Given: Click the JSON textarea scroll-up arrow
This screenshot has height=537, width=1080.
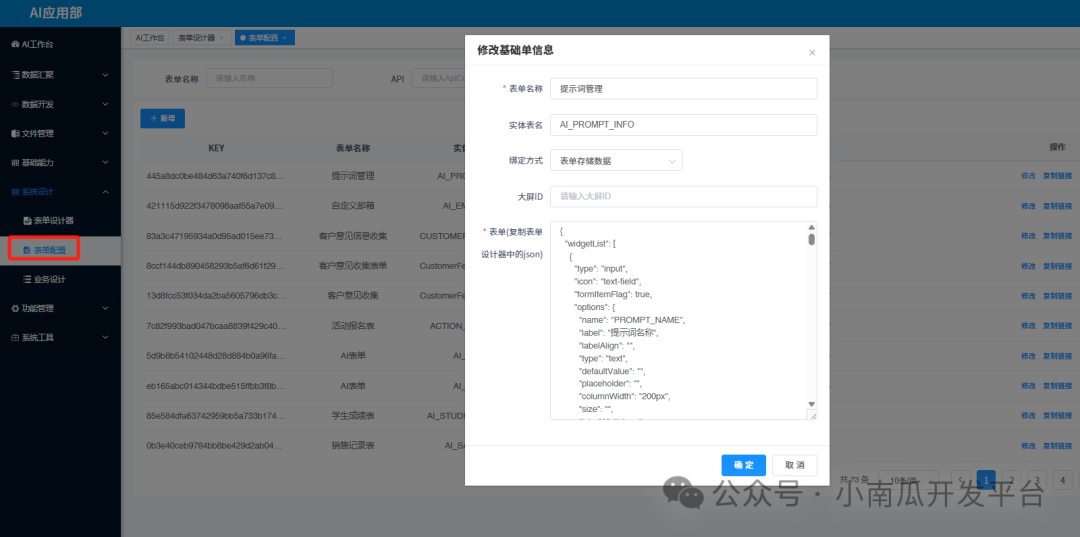Looking at the screenshot, I should pos(812,227).
